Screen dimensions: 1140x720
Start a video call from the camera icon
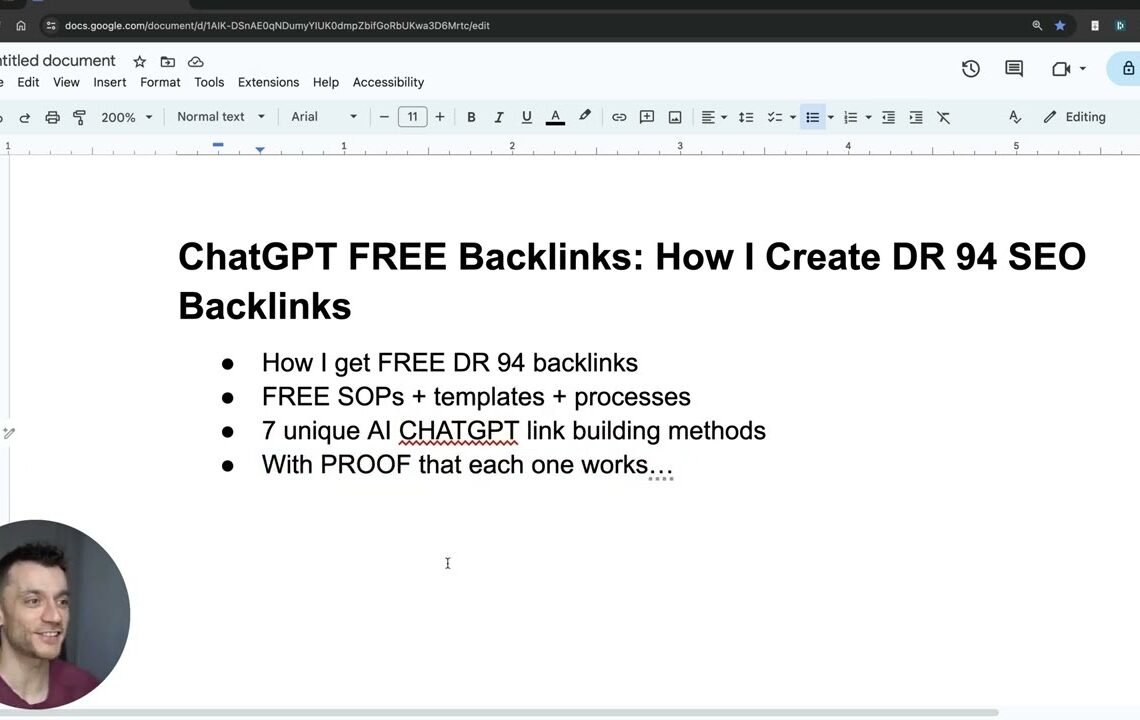(1061, 69)
